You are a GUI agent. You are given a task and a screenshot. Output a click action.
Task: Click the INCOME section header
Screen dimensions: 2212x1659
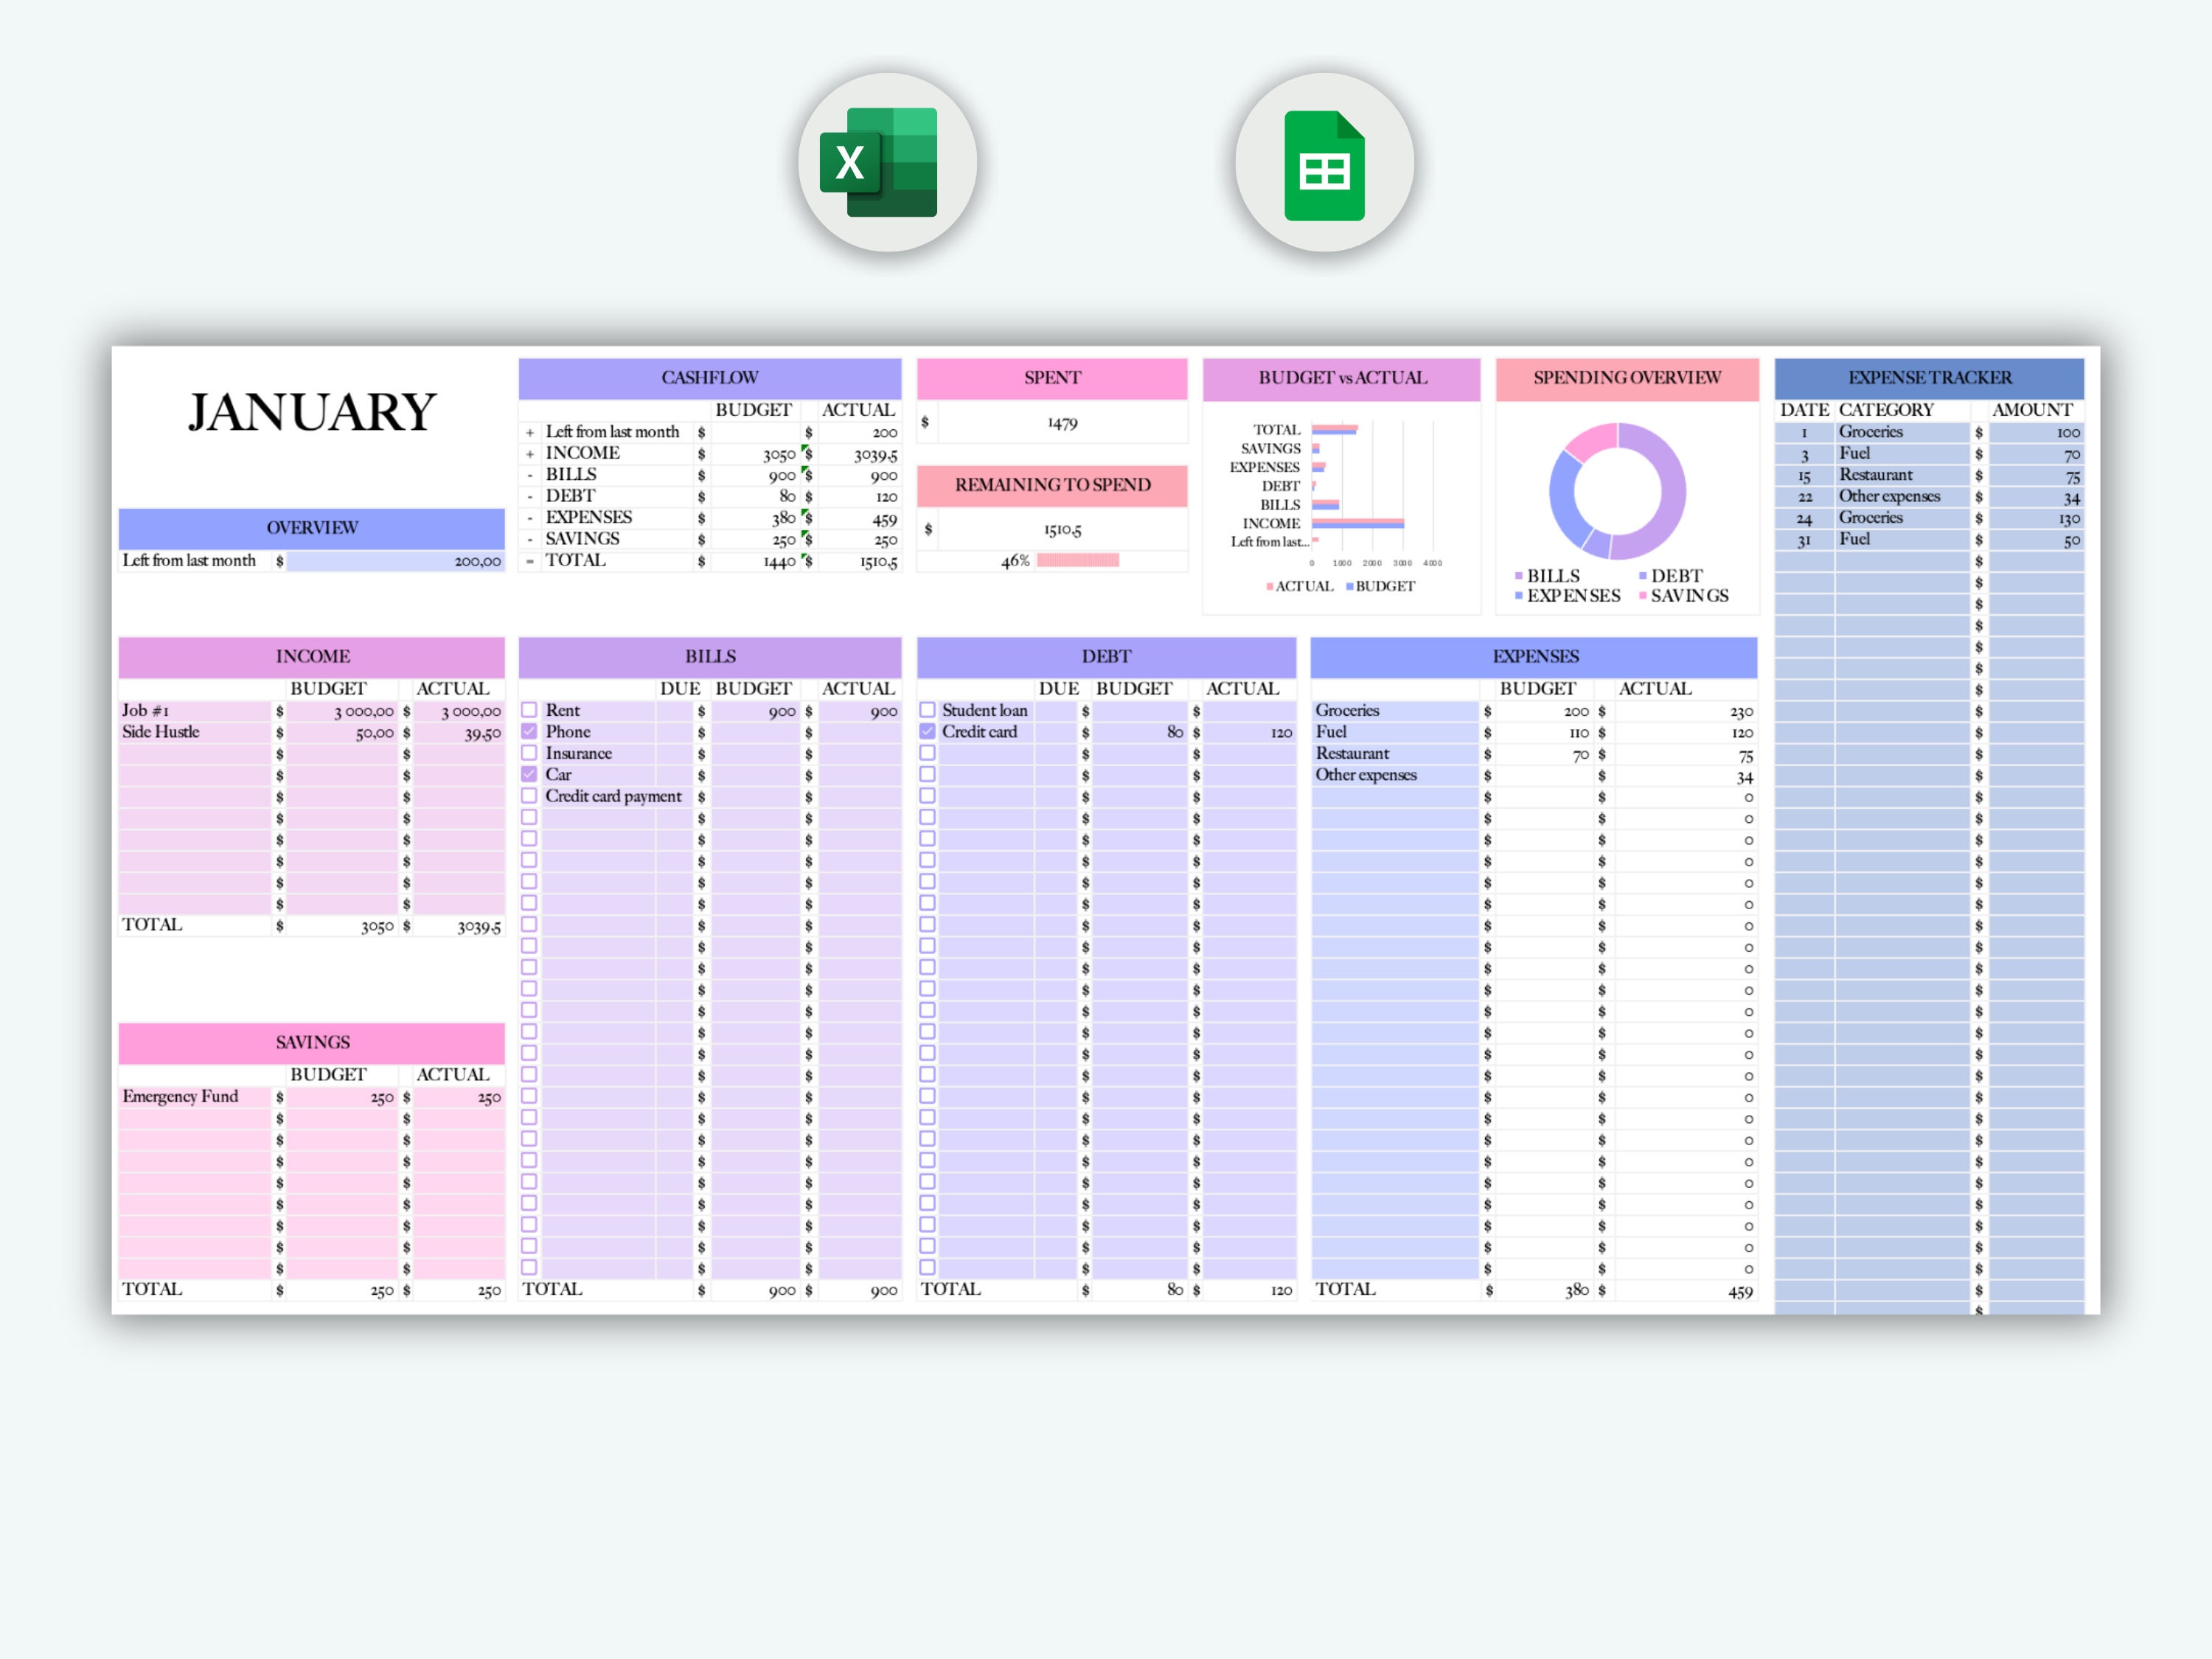(311, 656)
